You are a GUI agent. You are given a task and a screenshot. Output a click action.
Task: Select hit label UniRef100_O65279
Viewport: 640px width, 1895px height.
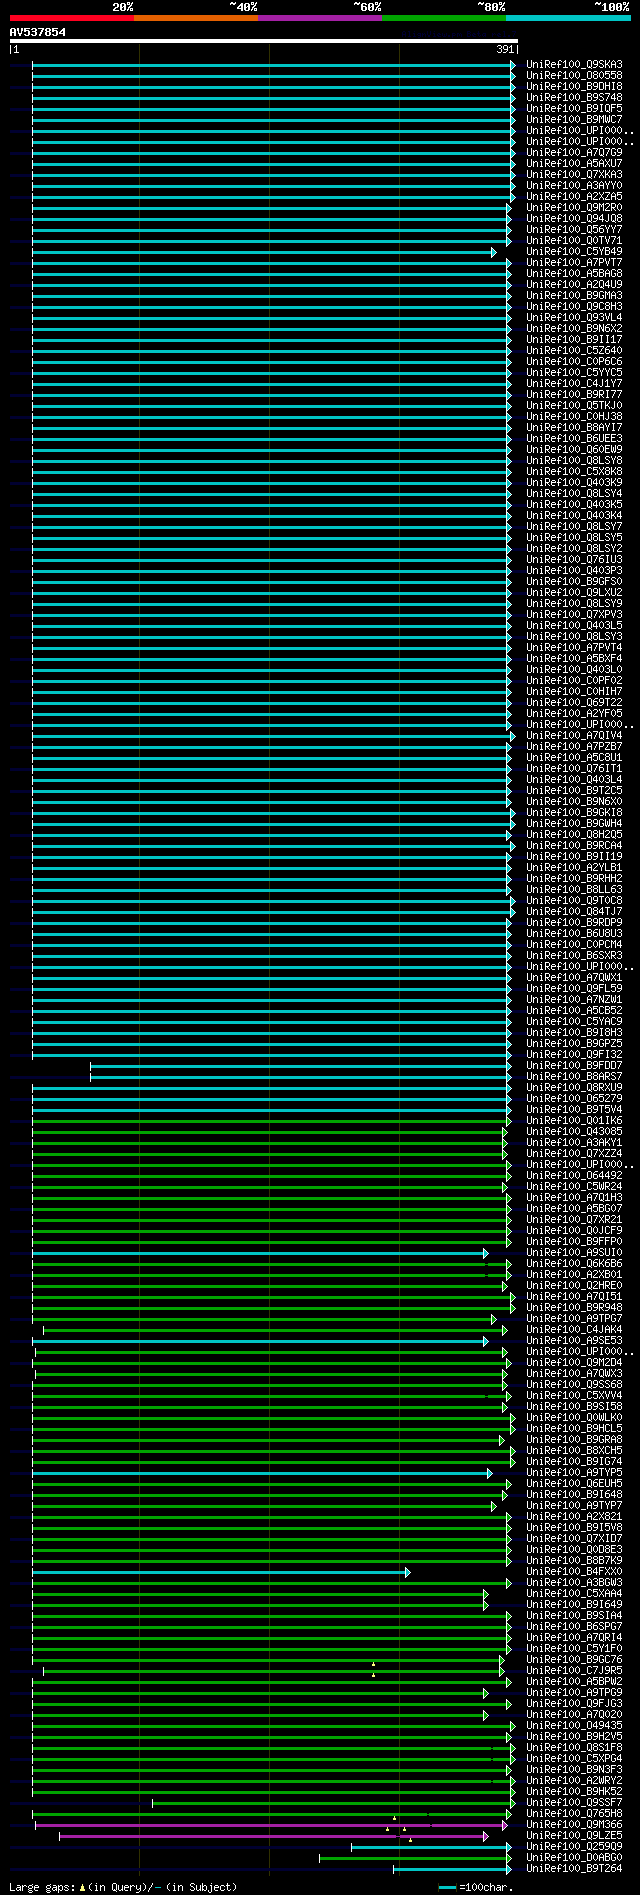click(574, 1099)
